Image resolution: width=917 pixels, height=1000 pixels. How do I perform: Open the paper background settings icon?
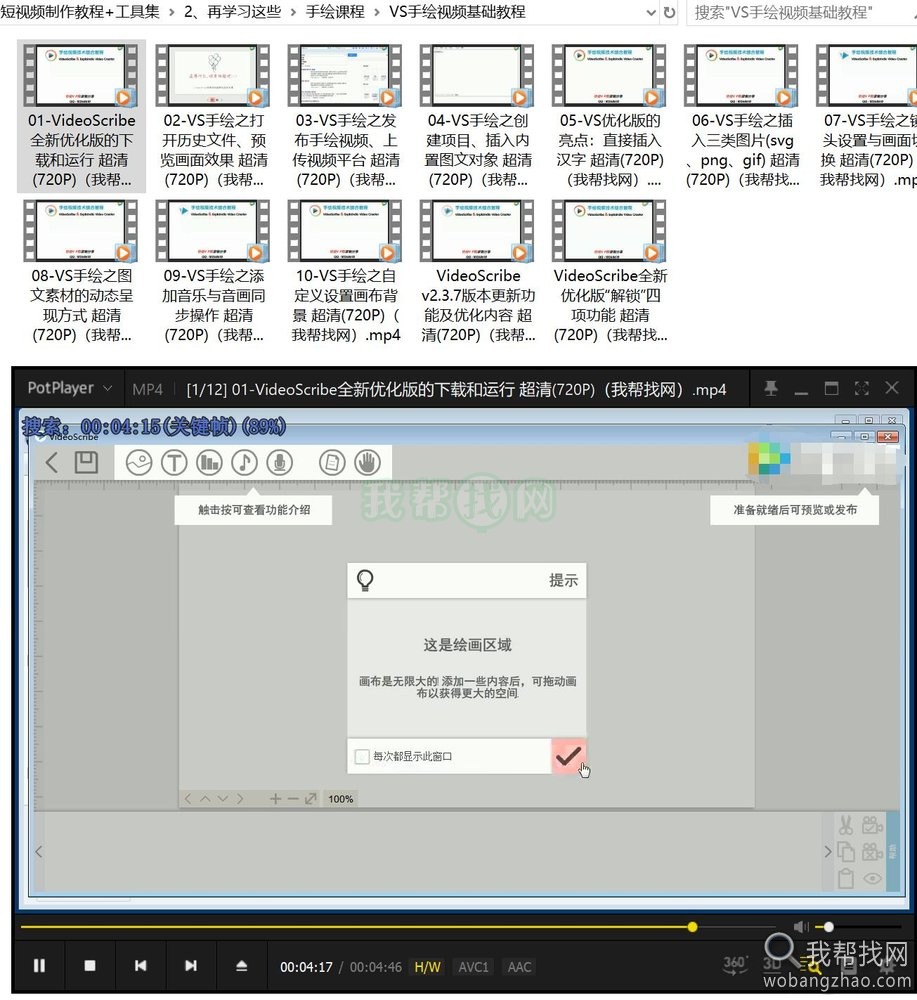[332, 462]
